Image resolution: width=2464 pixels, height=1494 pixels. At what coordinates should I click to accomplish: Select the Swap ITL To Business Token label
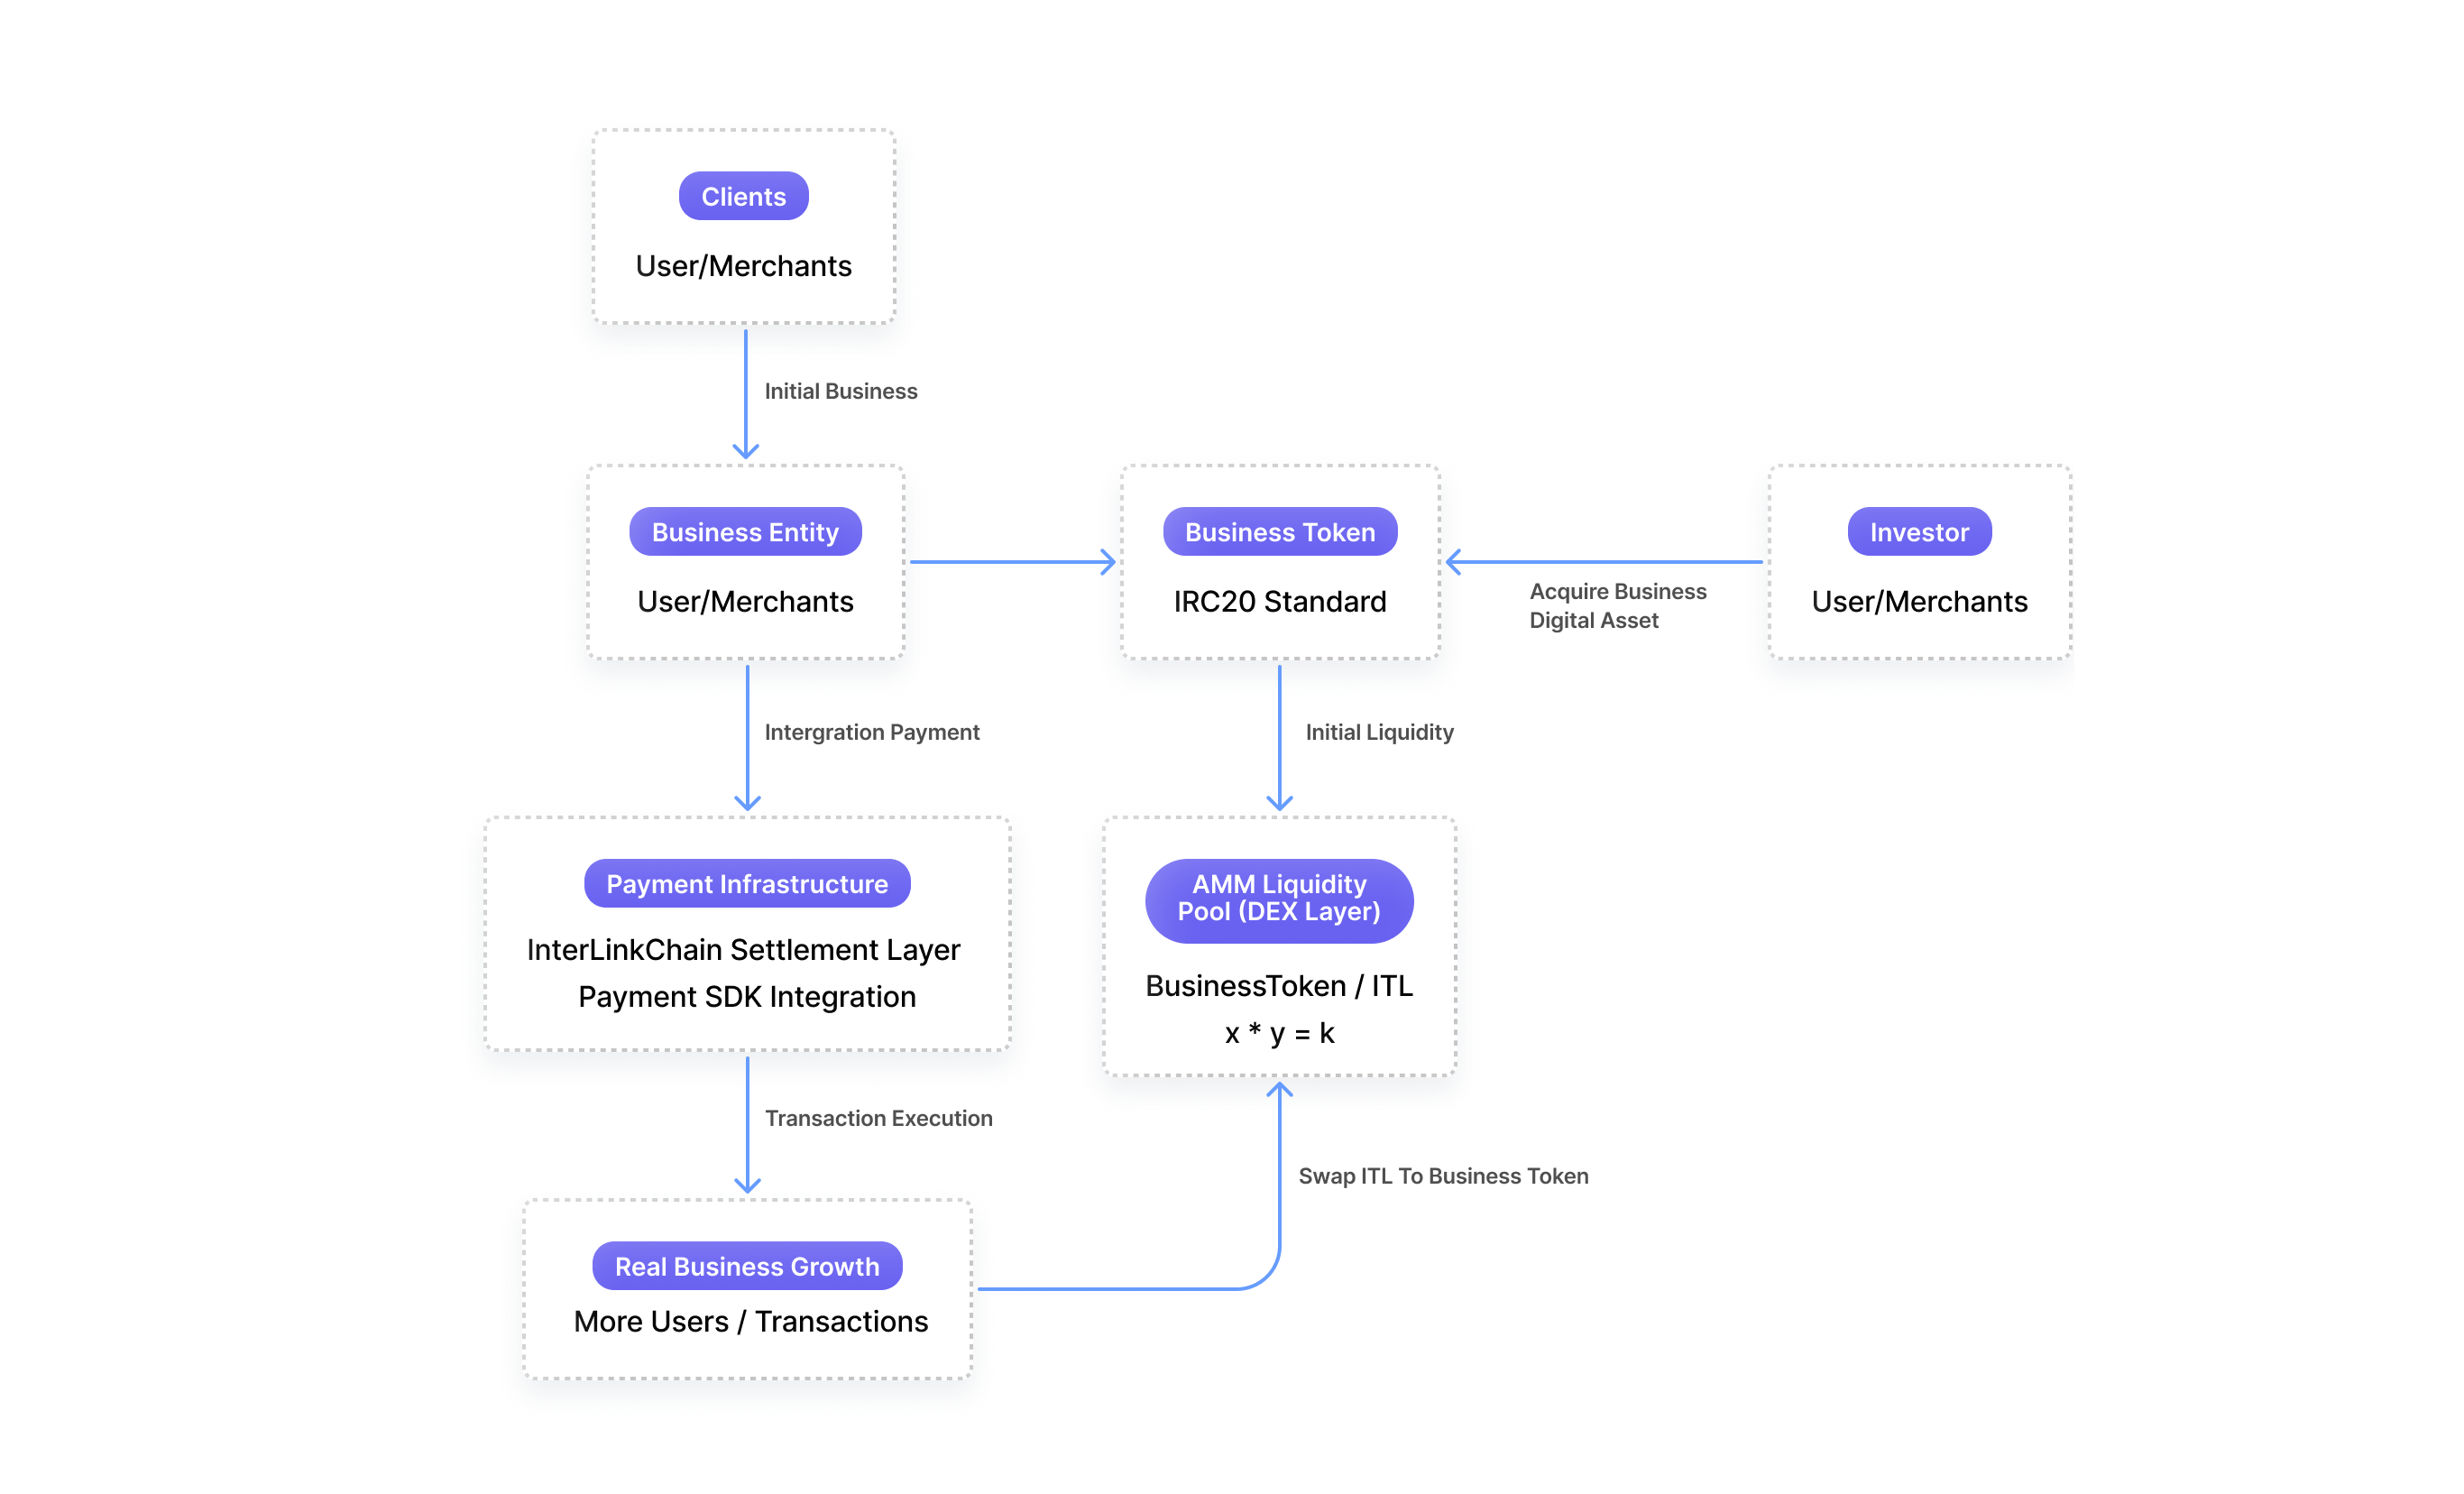[x=1443, y=1176]
